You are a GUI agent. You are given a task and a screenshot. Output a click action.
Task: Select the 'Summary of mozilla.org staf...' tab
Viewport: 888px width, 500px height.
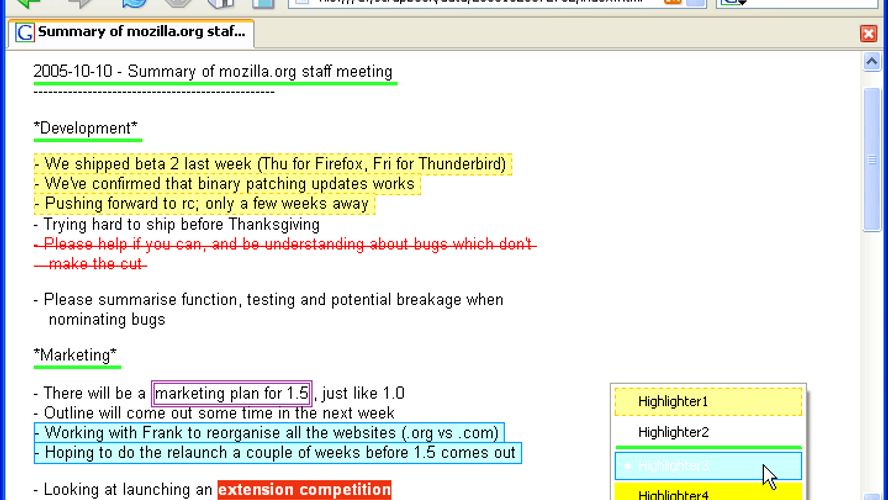click(x=131, y=33)
